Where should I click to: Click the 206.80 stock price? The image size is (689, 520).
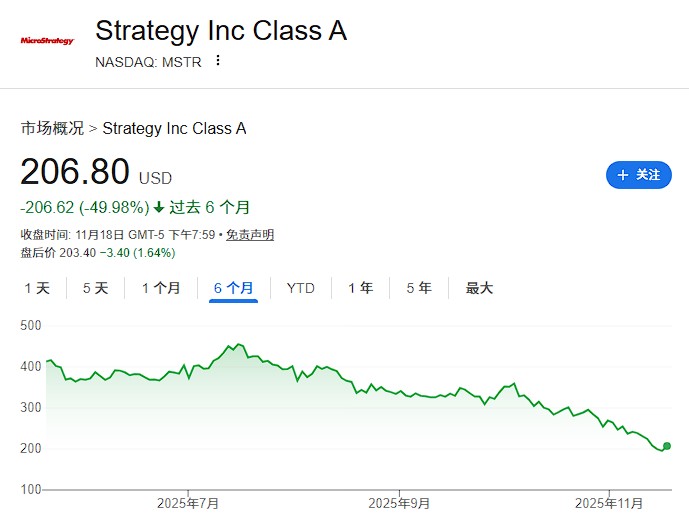coord(75,173)
